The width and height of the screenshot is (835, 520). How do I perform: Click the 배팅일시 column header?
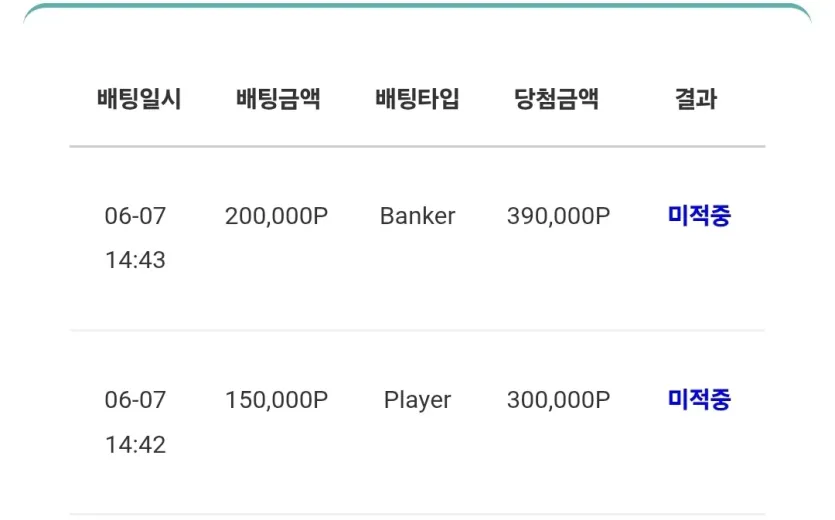pos(139,99)
